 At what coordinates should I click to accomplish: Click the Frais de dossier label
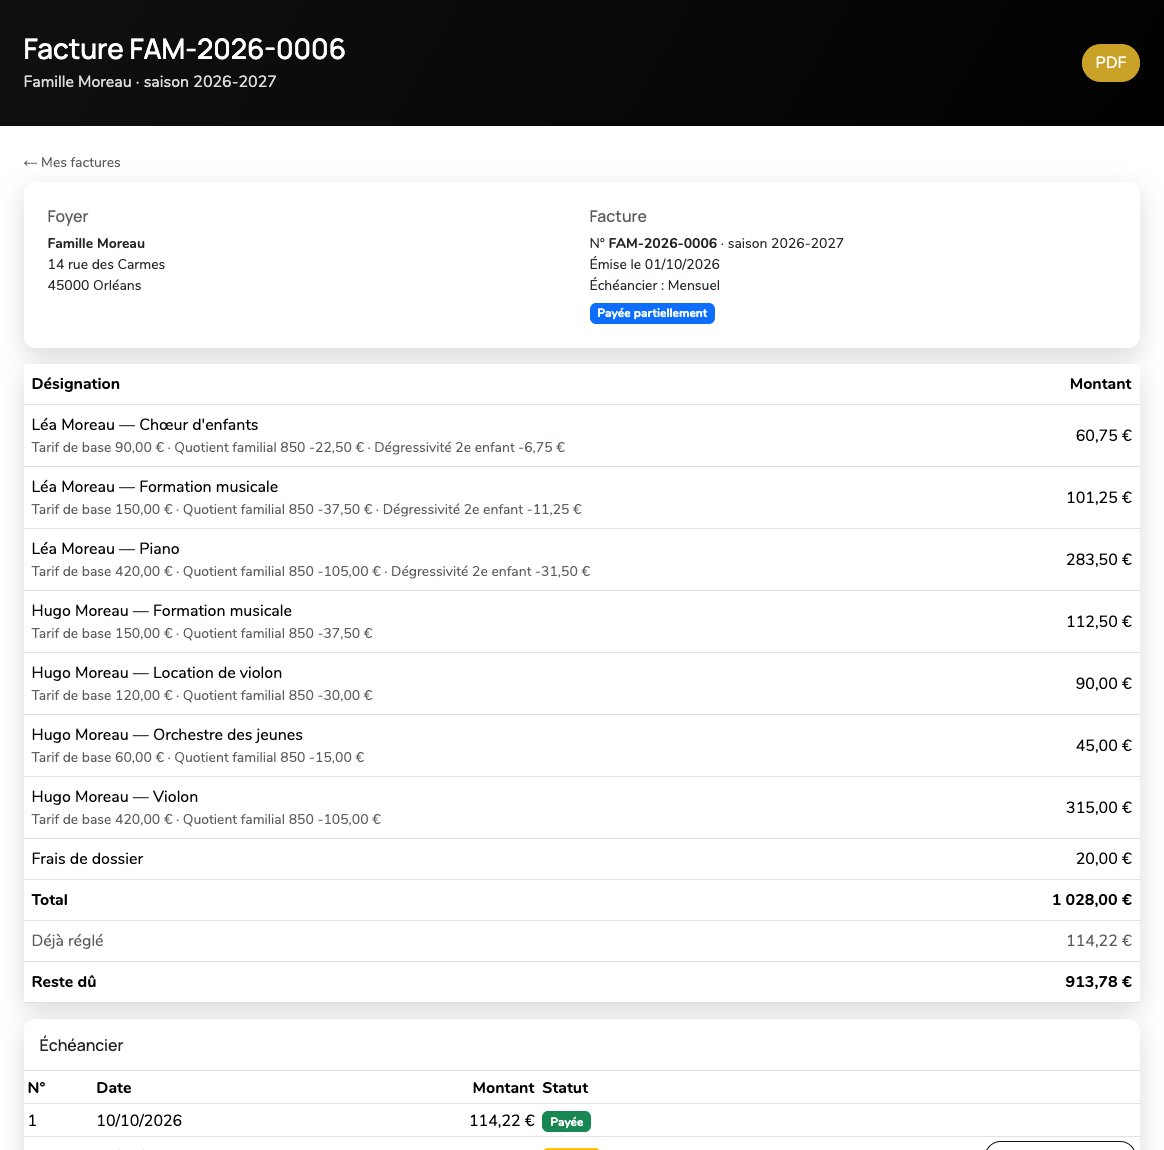(87, 859)
